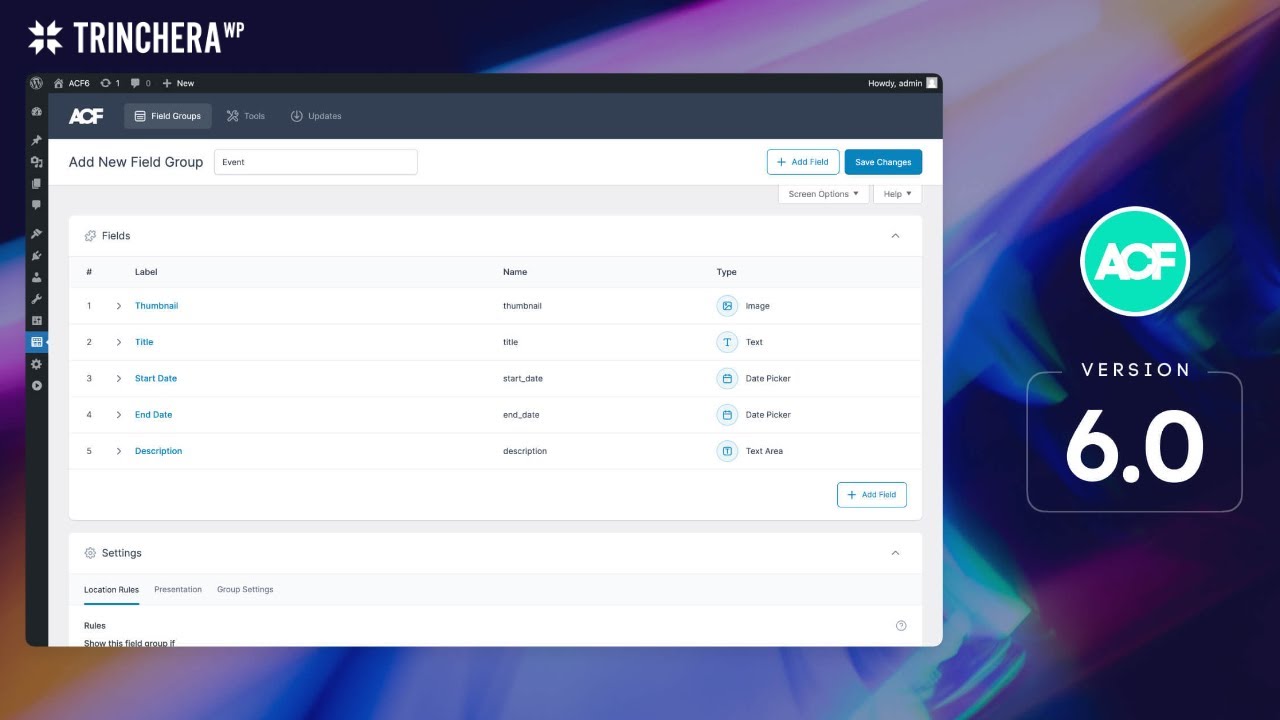Open Tools wrench icon in the sidebar
Screen dimensions: 1280x720
tap(37, 299)
